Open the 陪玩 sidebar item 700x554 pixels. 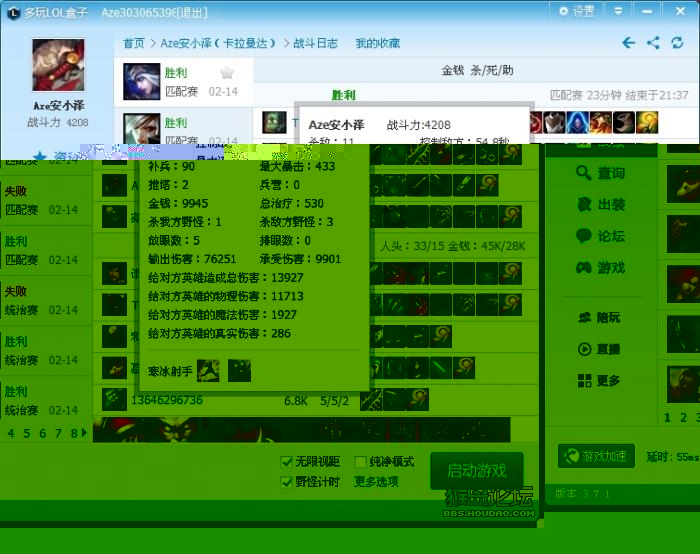(x=599, y=317)
